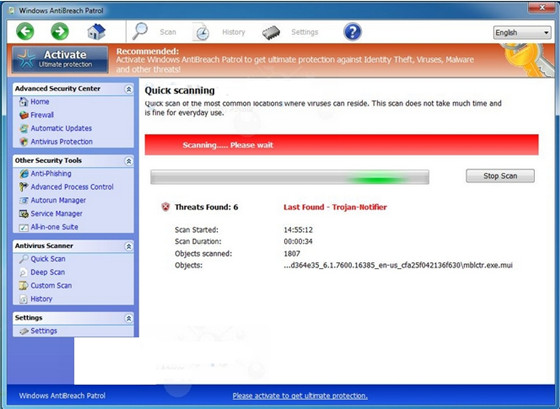Click the green forward arrow icon
The image size is (560, 409).
point(60,31)
